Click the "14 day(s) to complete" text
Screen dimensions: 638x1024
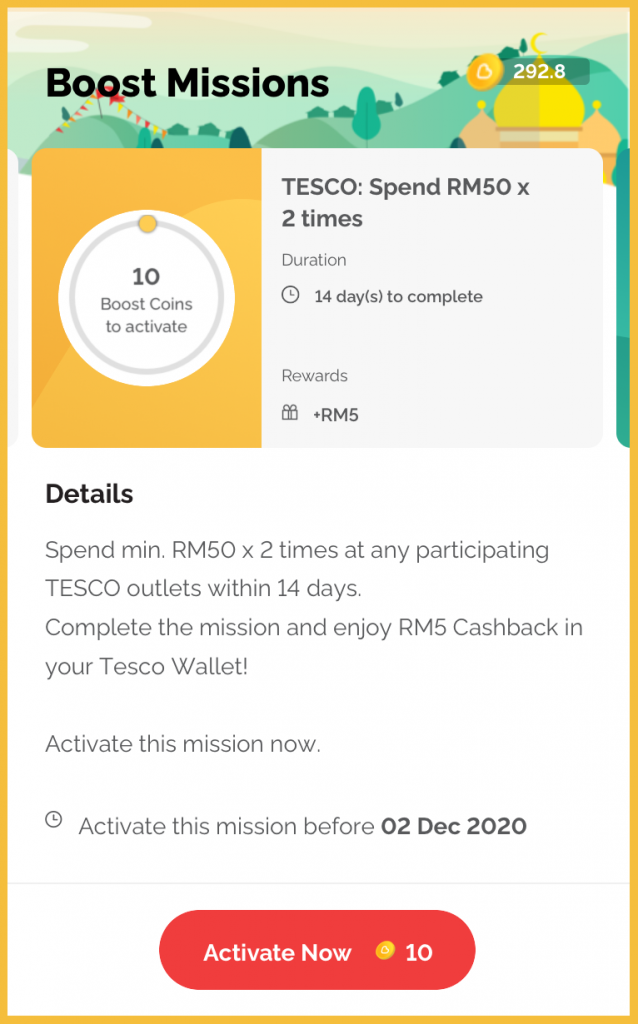[398, 297]
